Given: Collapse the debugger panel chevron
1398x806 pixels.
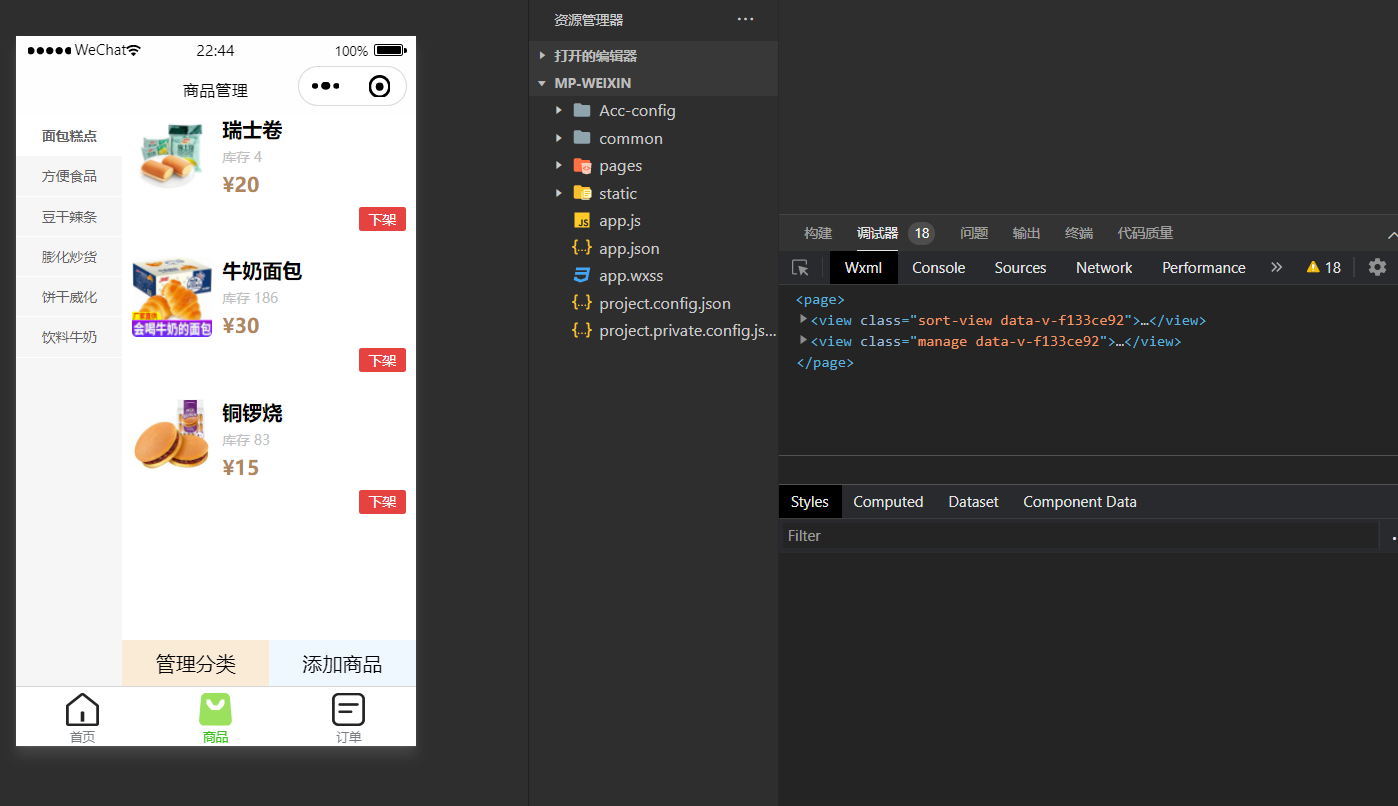Looking at the screenshot, I should 1392,234.
